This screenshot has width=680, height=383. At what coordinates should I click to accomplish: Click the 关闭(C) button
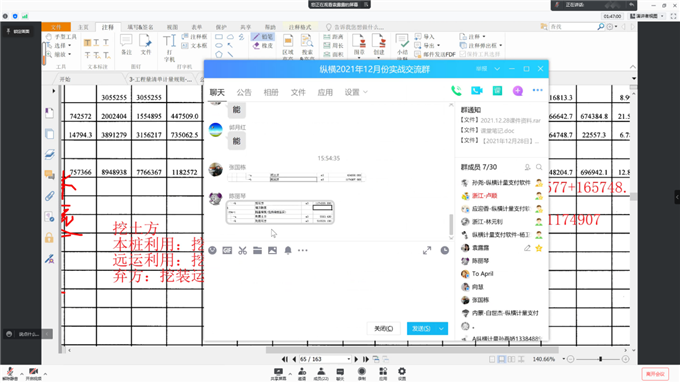tap(384, 329)
